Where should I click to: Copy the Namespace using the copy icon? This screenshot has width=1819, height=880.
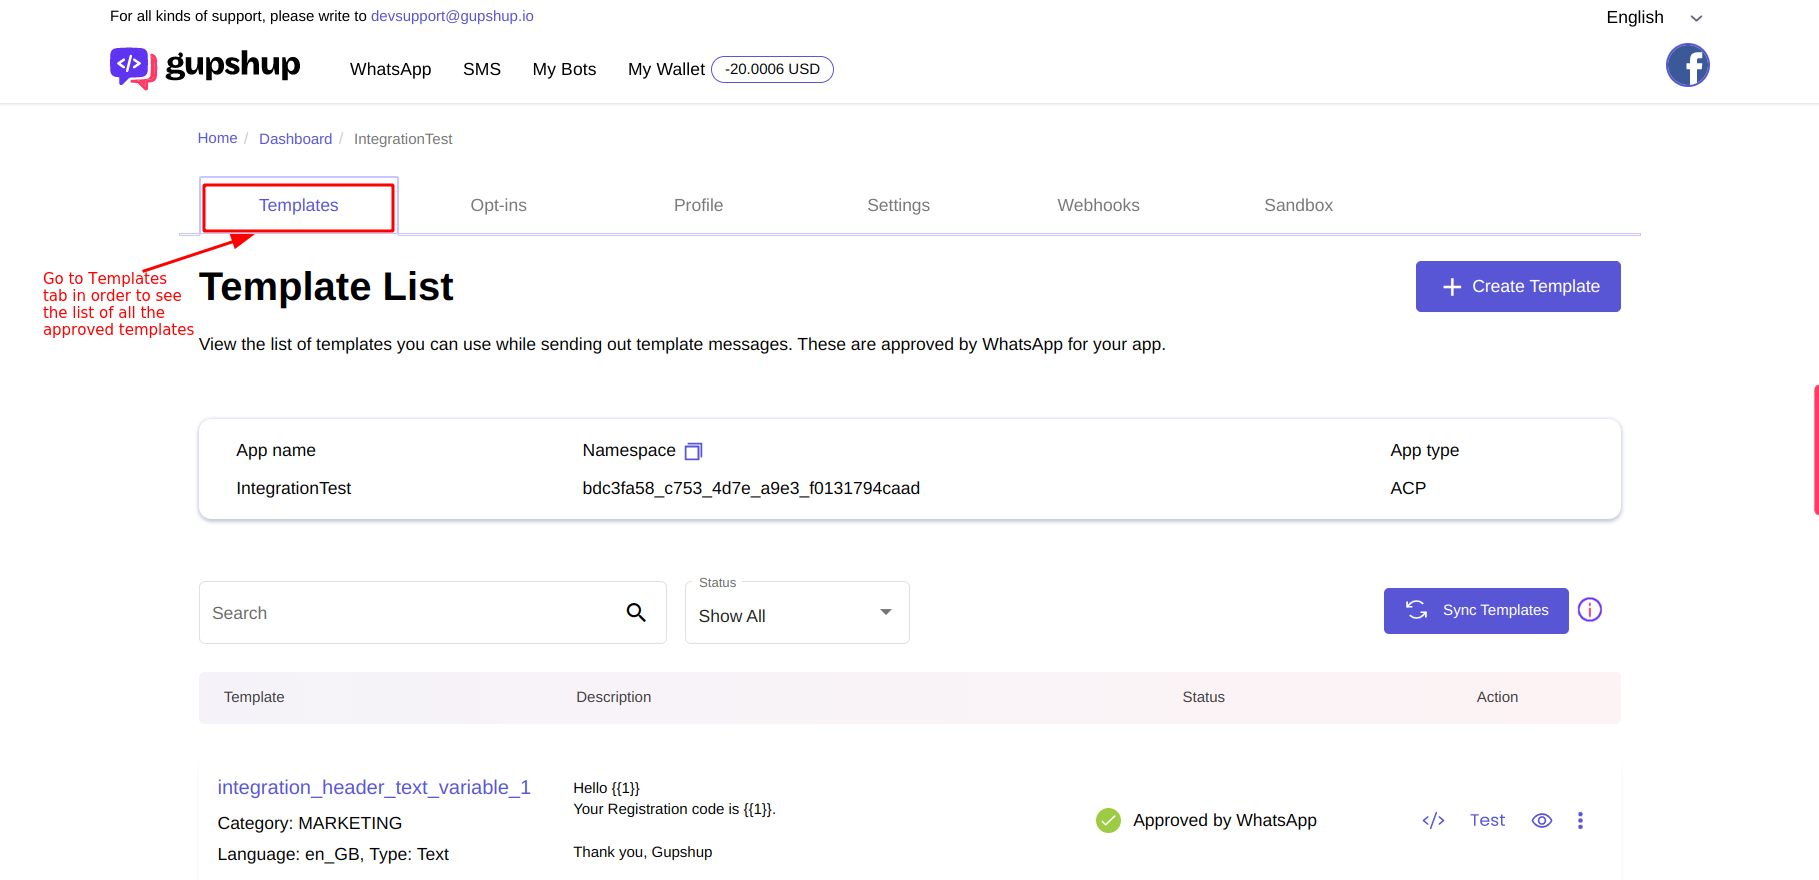pos(693,451)
